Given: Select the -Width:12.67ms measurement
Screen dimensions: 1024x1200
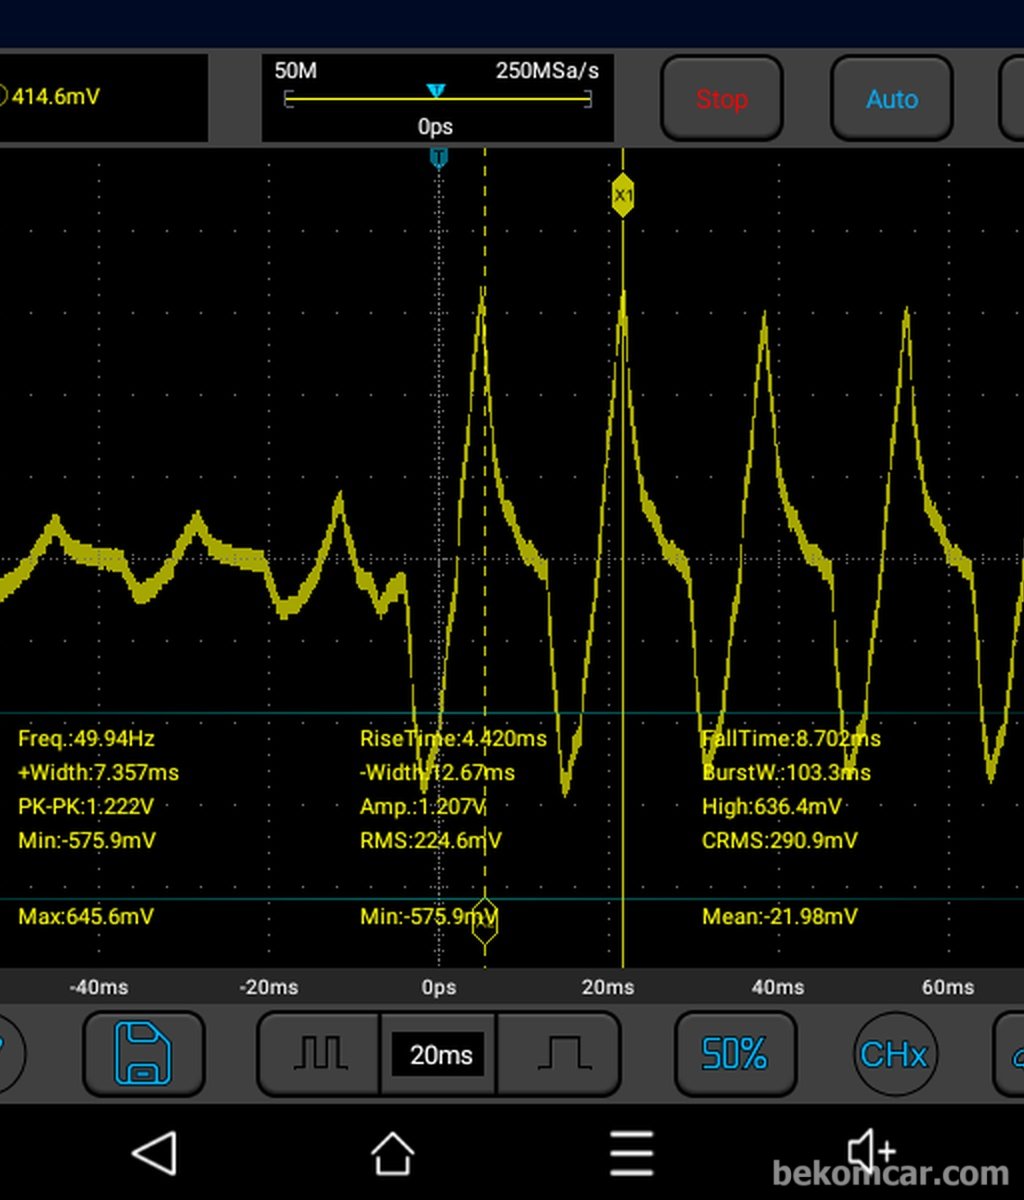Looking at the screenshot, I should pyautogui.click(x=437, y=772).
